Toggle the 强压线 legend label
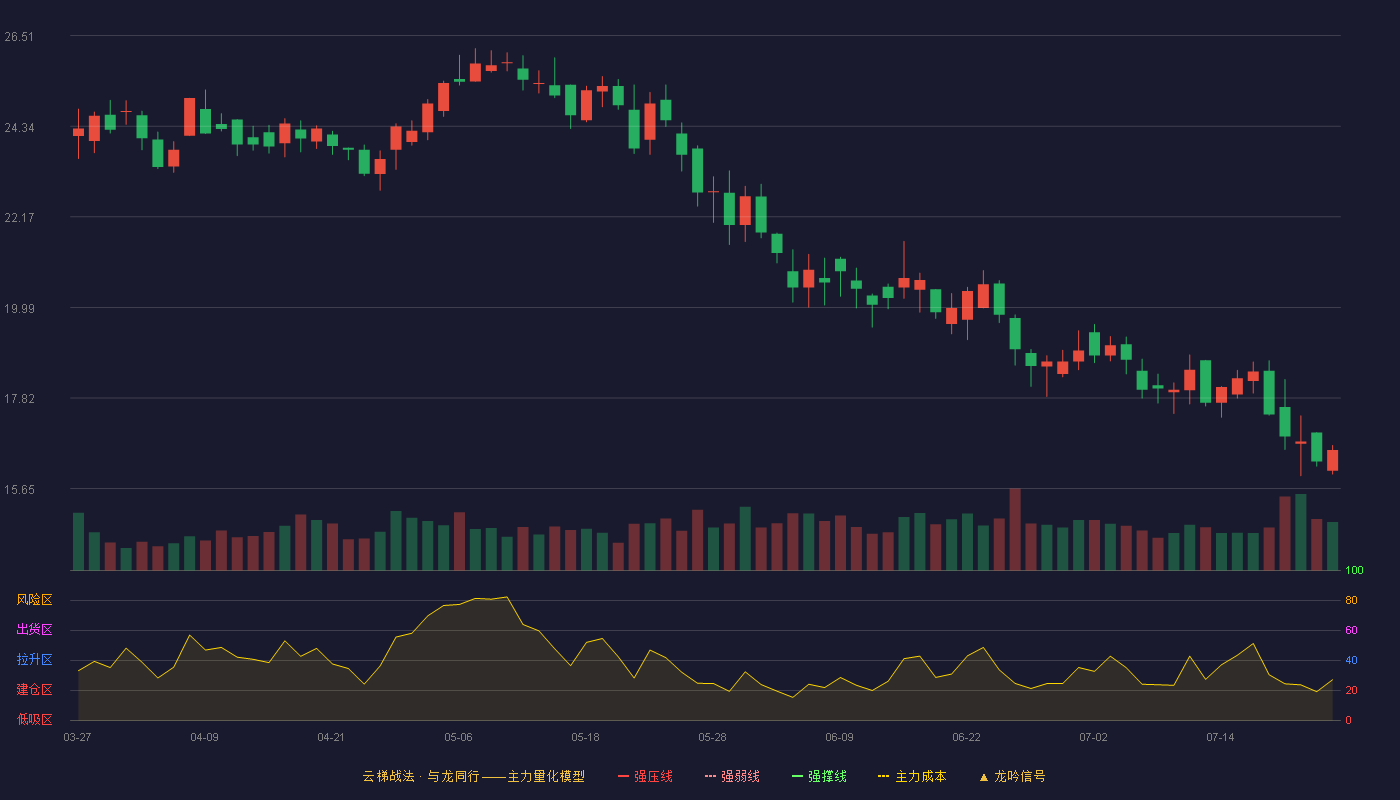1400x800 pixels. click(653, 776)
